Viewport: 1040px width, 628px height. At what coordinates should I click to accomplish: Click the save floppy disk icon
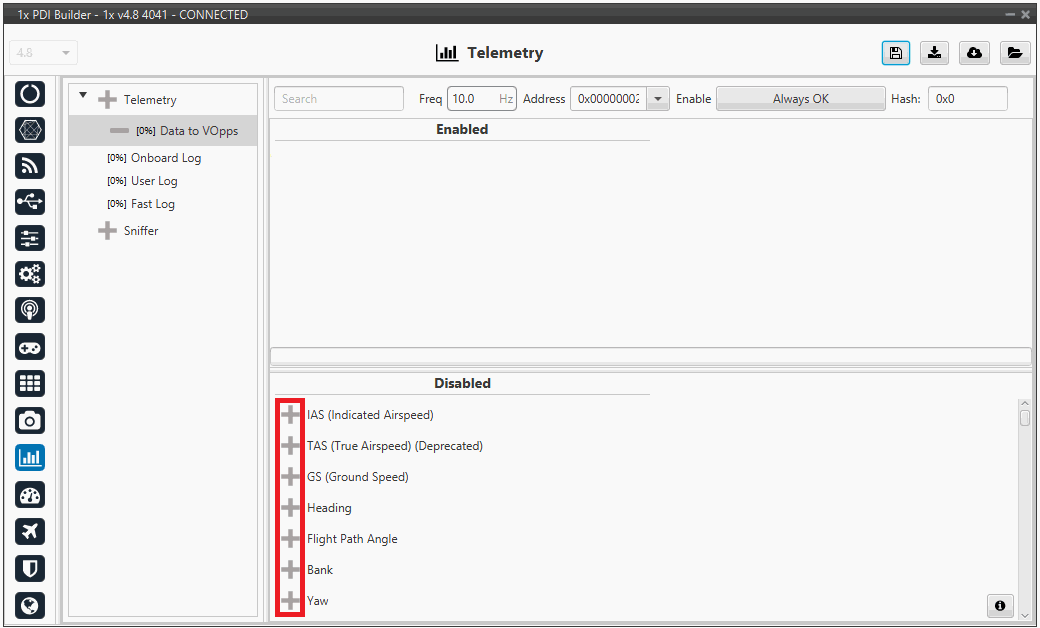(x=896, y=53)
